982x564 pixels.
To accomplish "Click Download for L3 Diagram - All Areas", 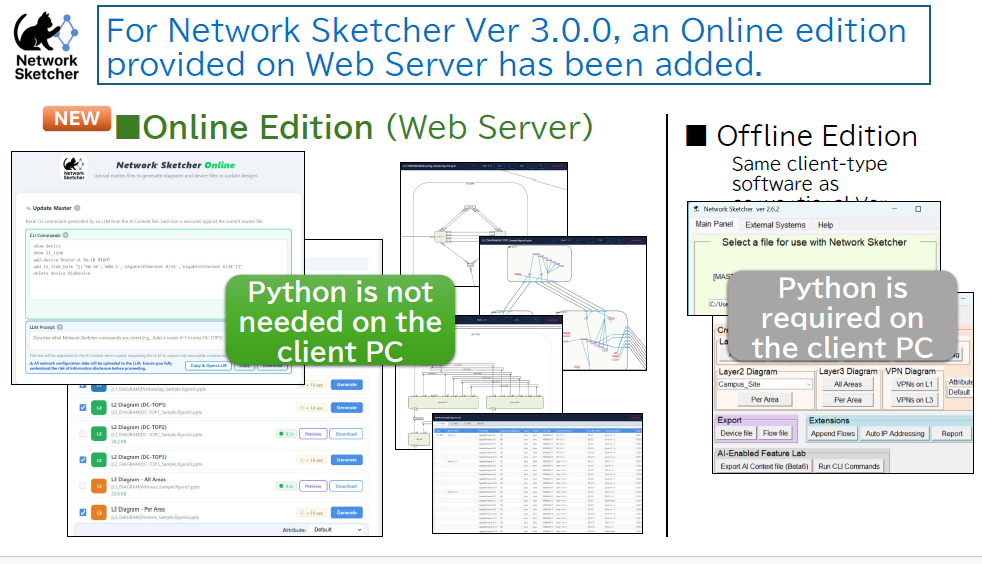I will (x=346, y=486).
